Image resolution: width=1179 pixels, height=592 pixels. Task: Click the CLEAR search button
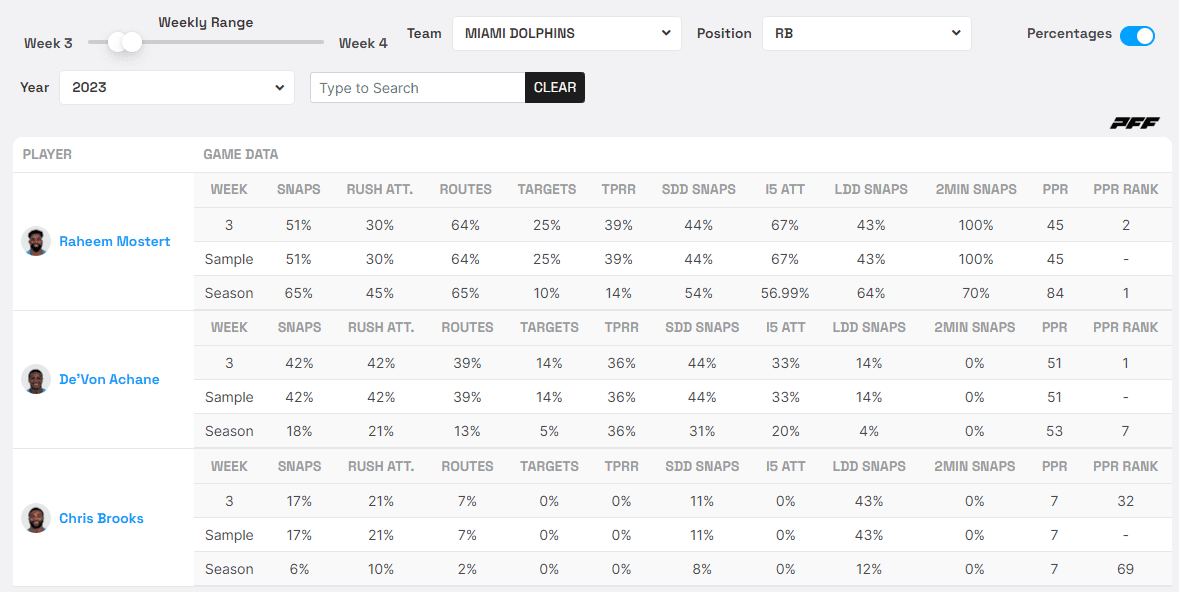(555, 87)
